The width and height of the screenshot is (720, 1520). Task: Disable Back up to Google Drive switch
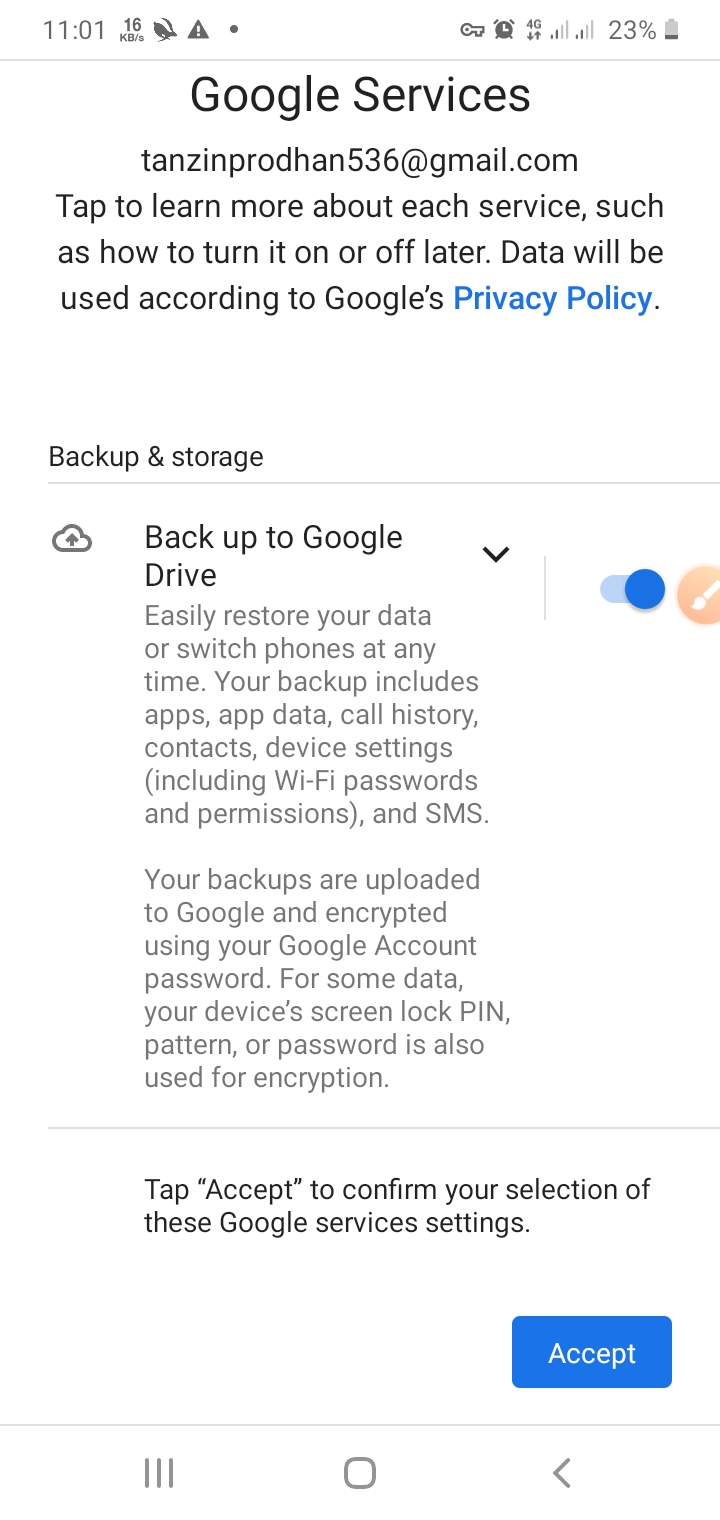pos(632,589)
